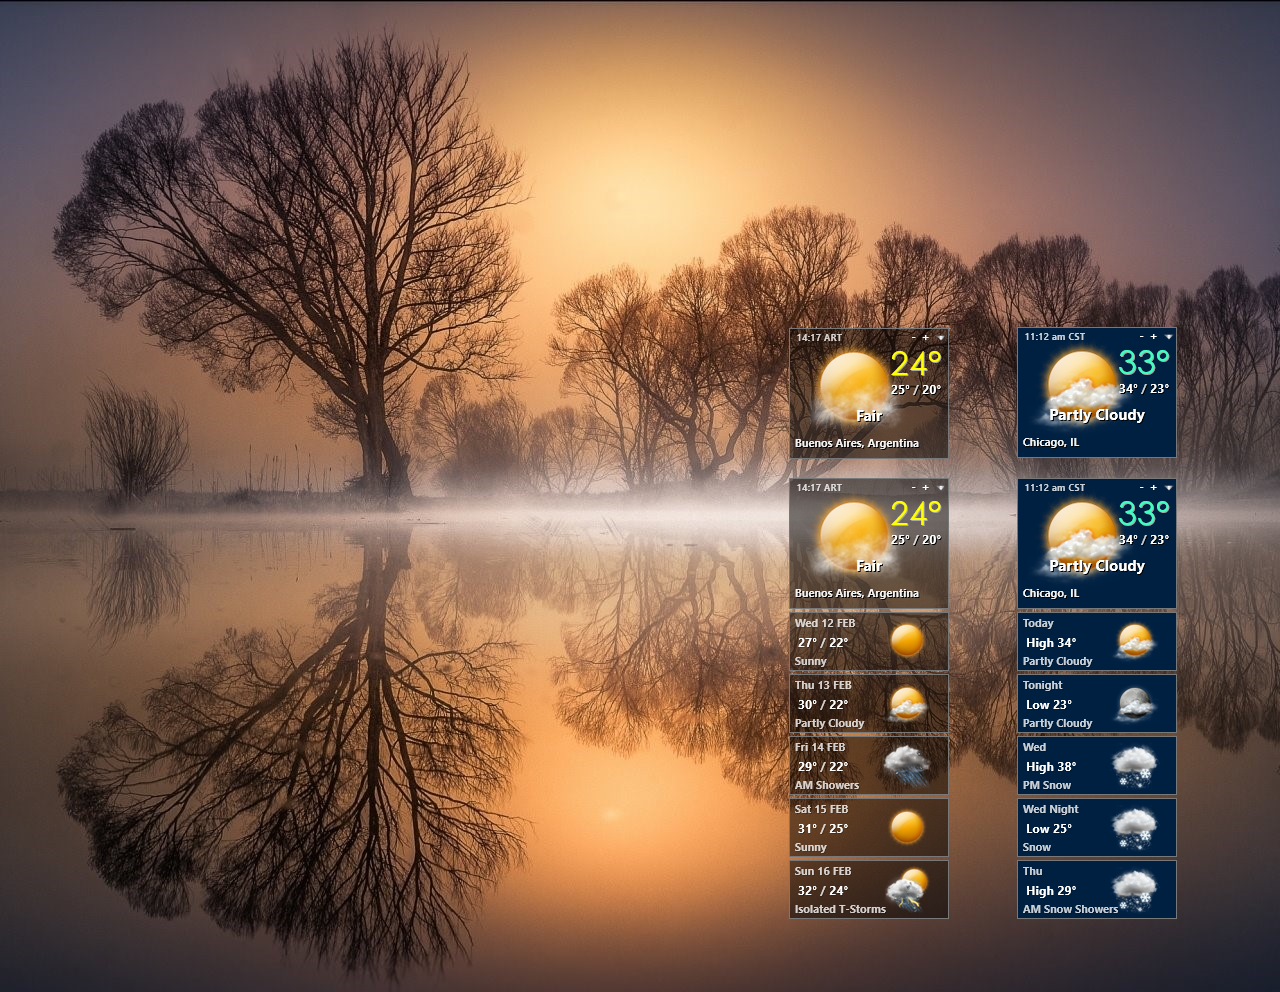
Task: Click 33° temperature in compact Chicago widget
Action: coord(1144,362)
